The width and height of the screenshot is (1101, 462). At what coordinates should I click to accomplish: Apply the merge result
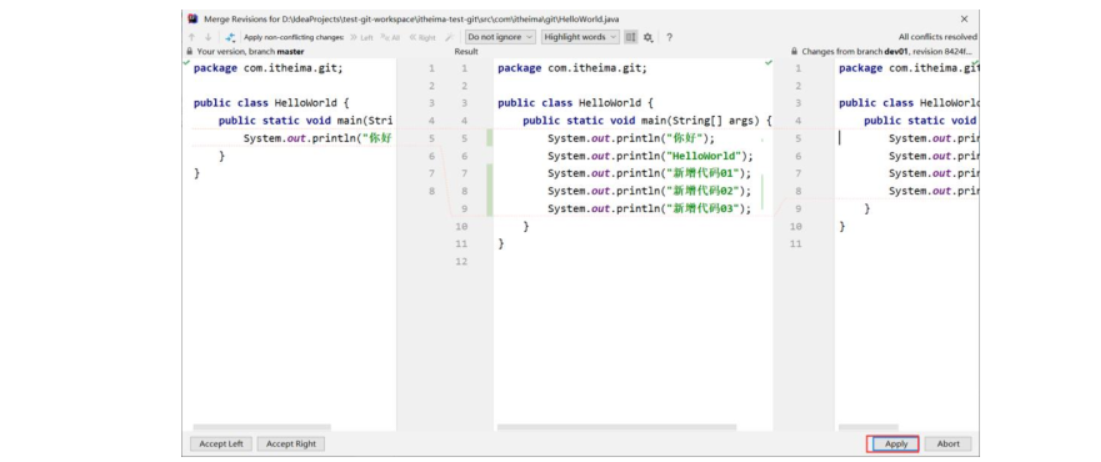896,444
